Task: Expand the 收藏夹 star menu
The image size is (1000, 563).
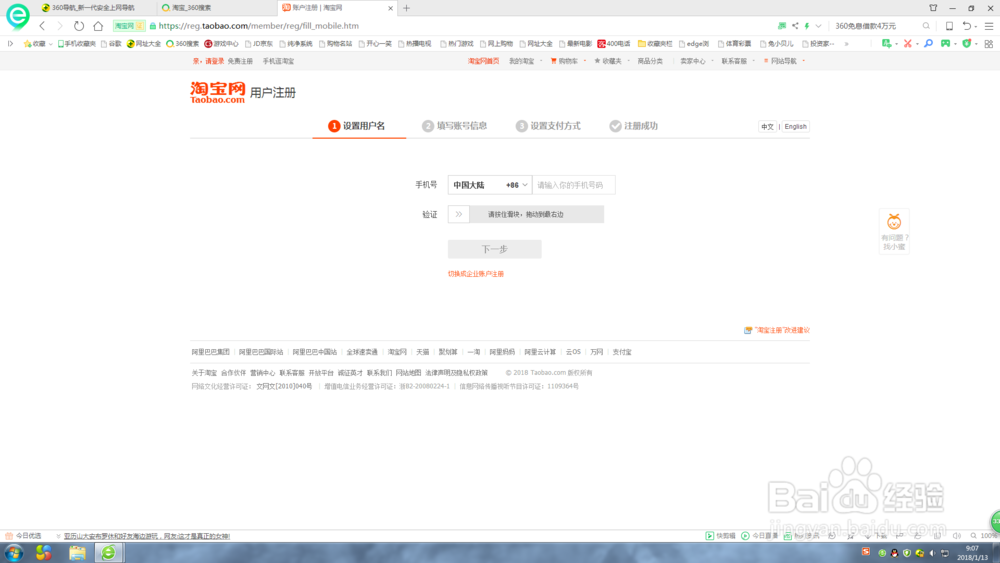Action: (x=612, y=61)
